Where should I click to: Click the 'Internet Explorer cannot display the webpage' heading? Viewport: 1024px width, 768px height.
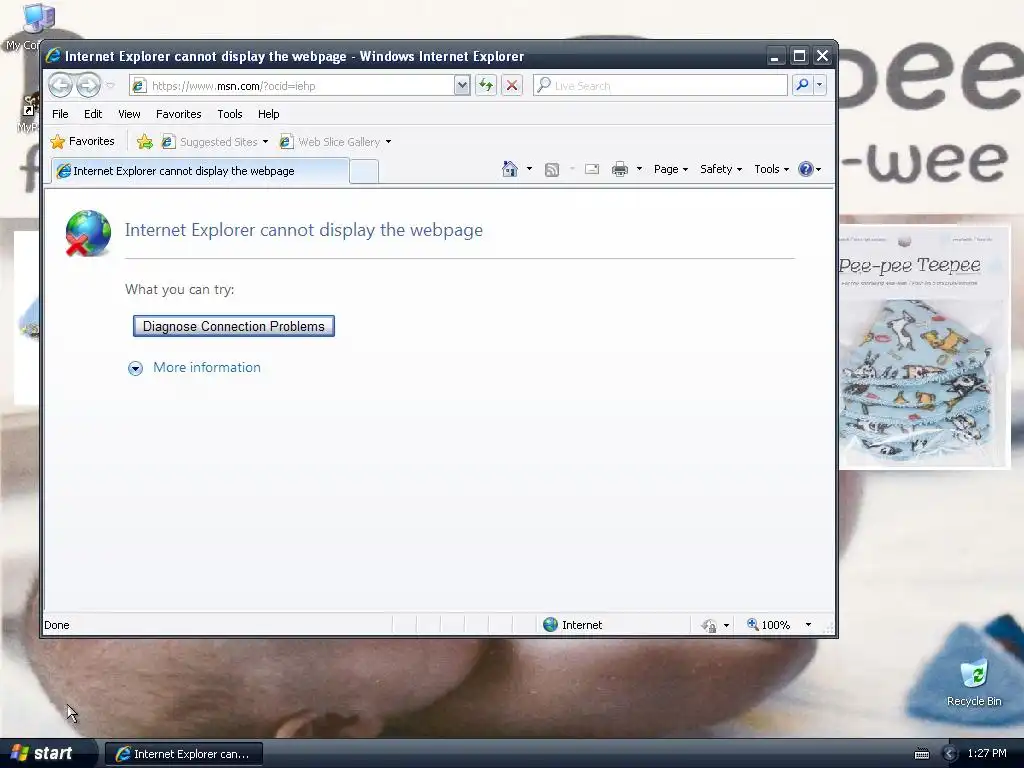coord(304,230)
